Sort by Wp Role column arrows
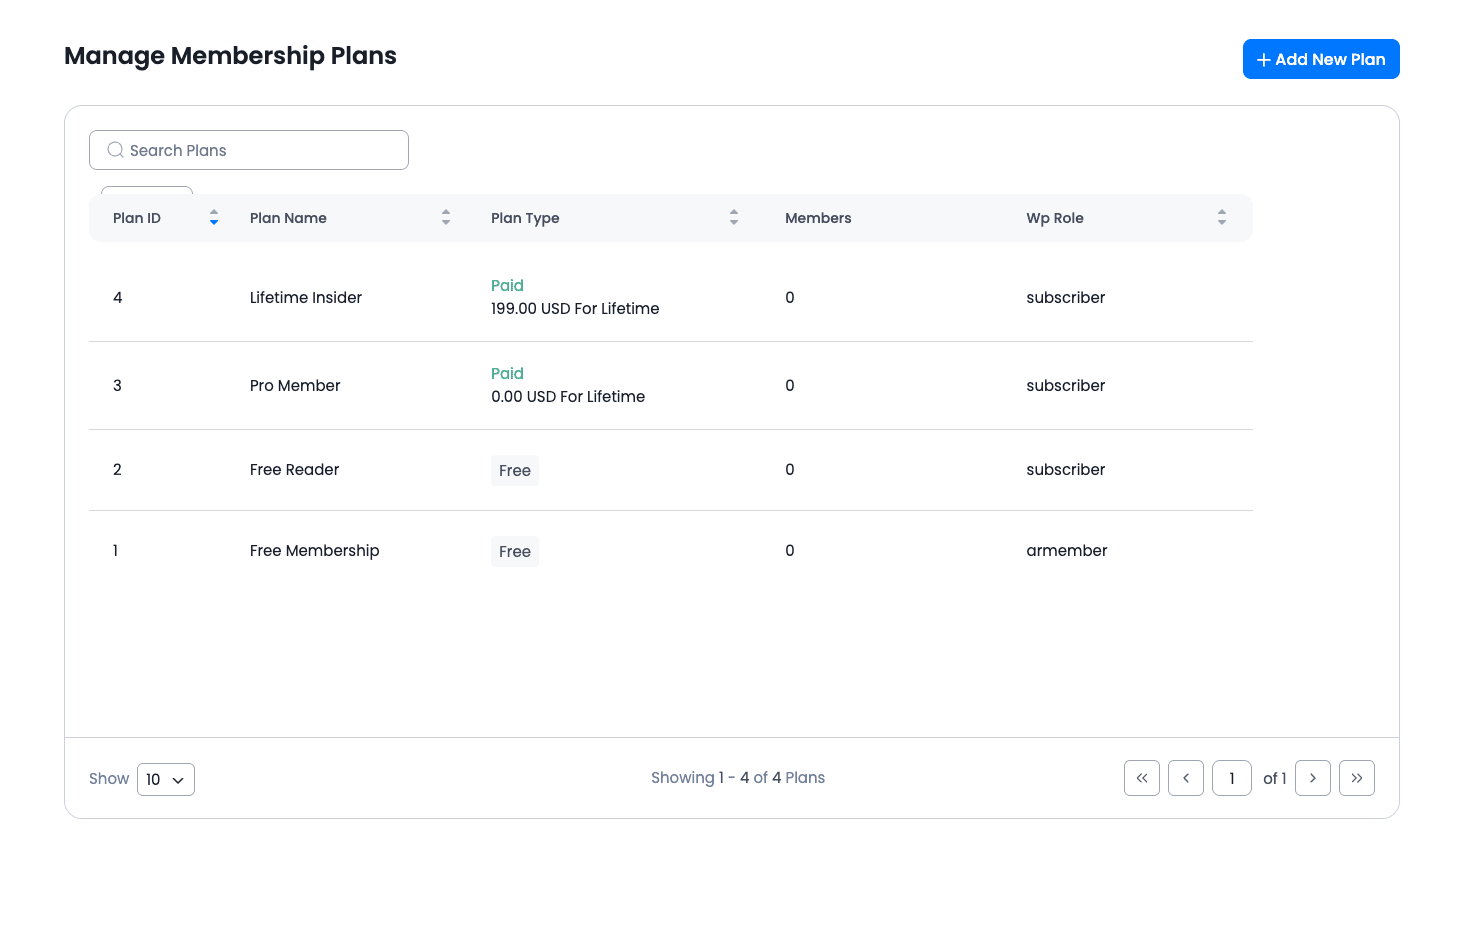The height and width of the screenshot is (940, 1464). point(1222,217)
